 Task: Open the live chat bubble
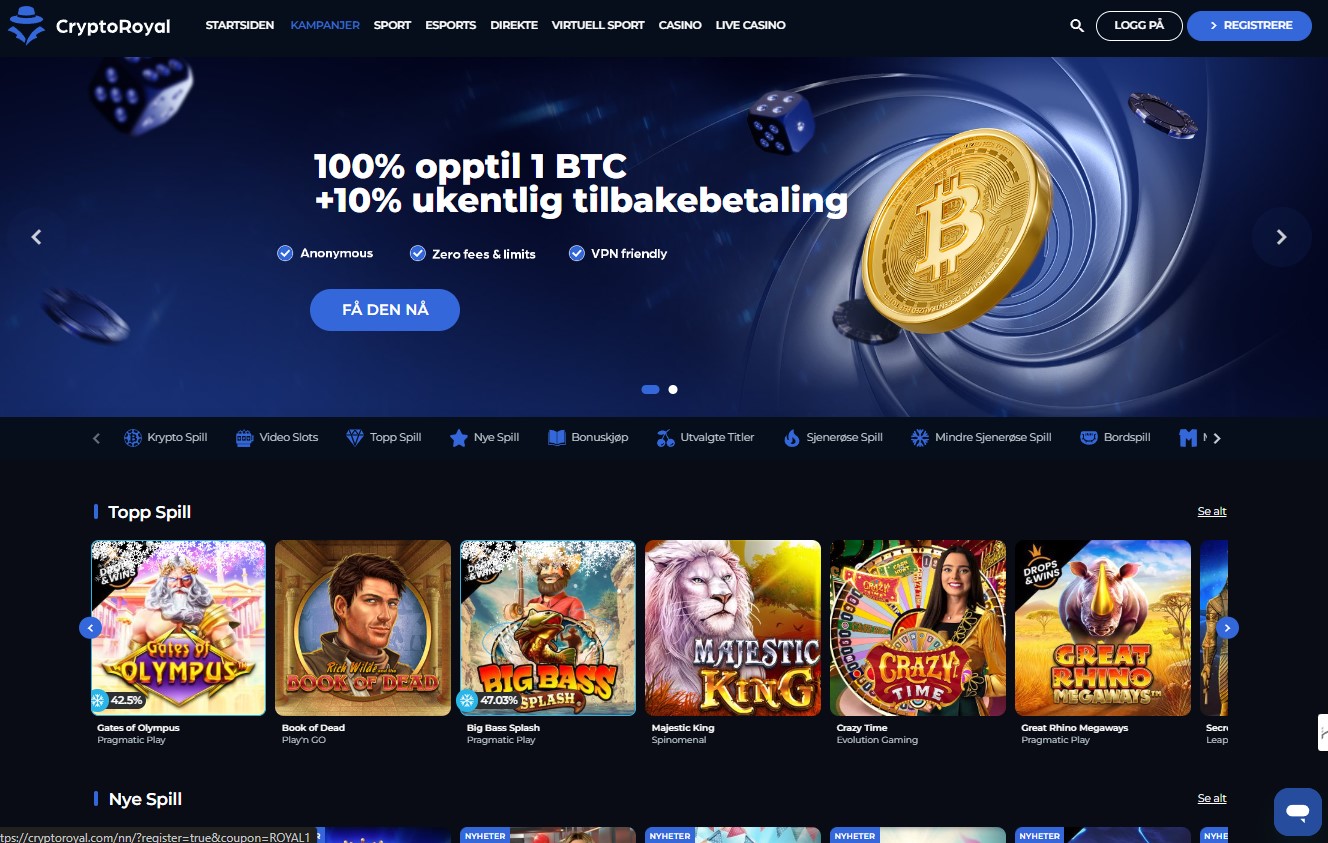point(1298,811)
